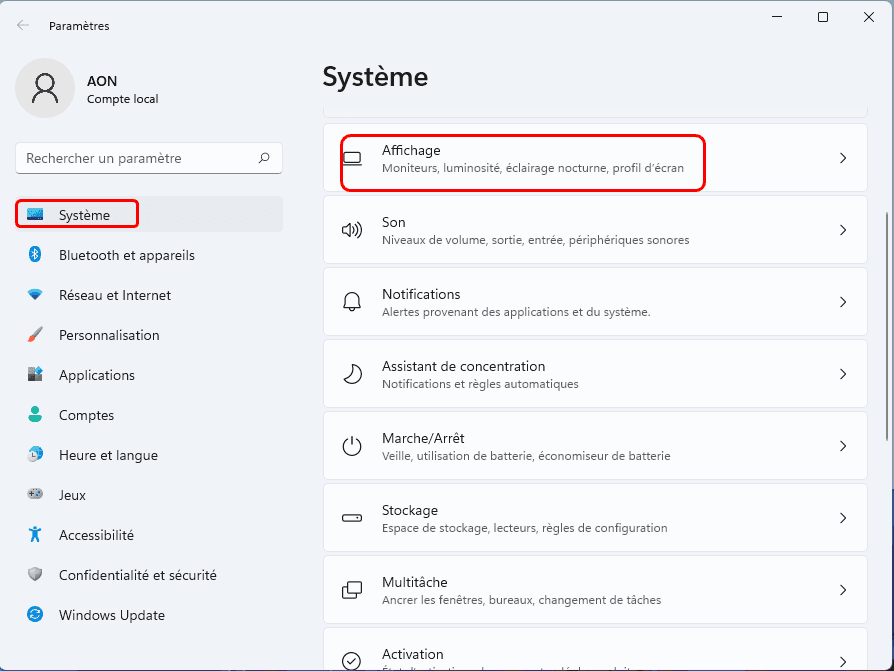Select the Comptes sidebar category

click(x=86, y=415)
